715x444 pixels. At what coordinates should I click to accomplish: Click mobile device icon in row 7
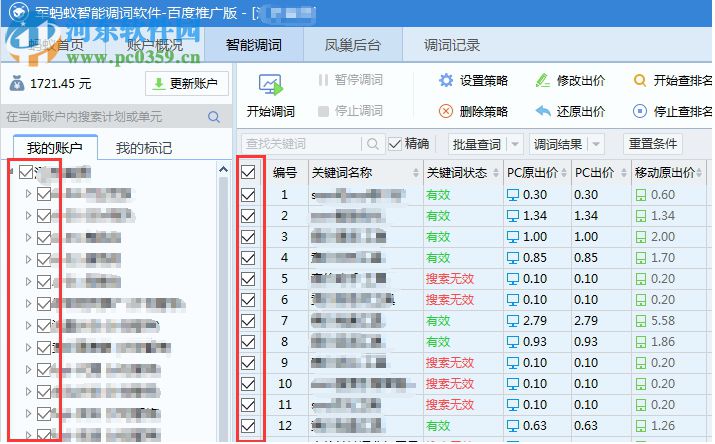(641, 321)
